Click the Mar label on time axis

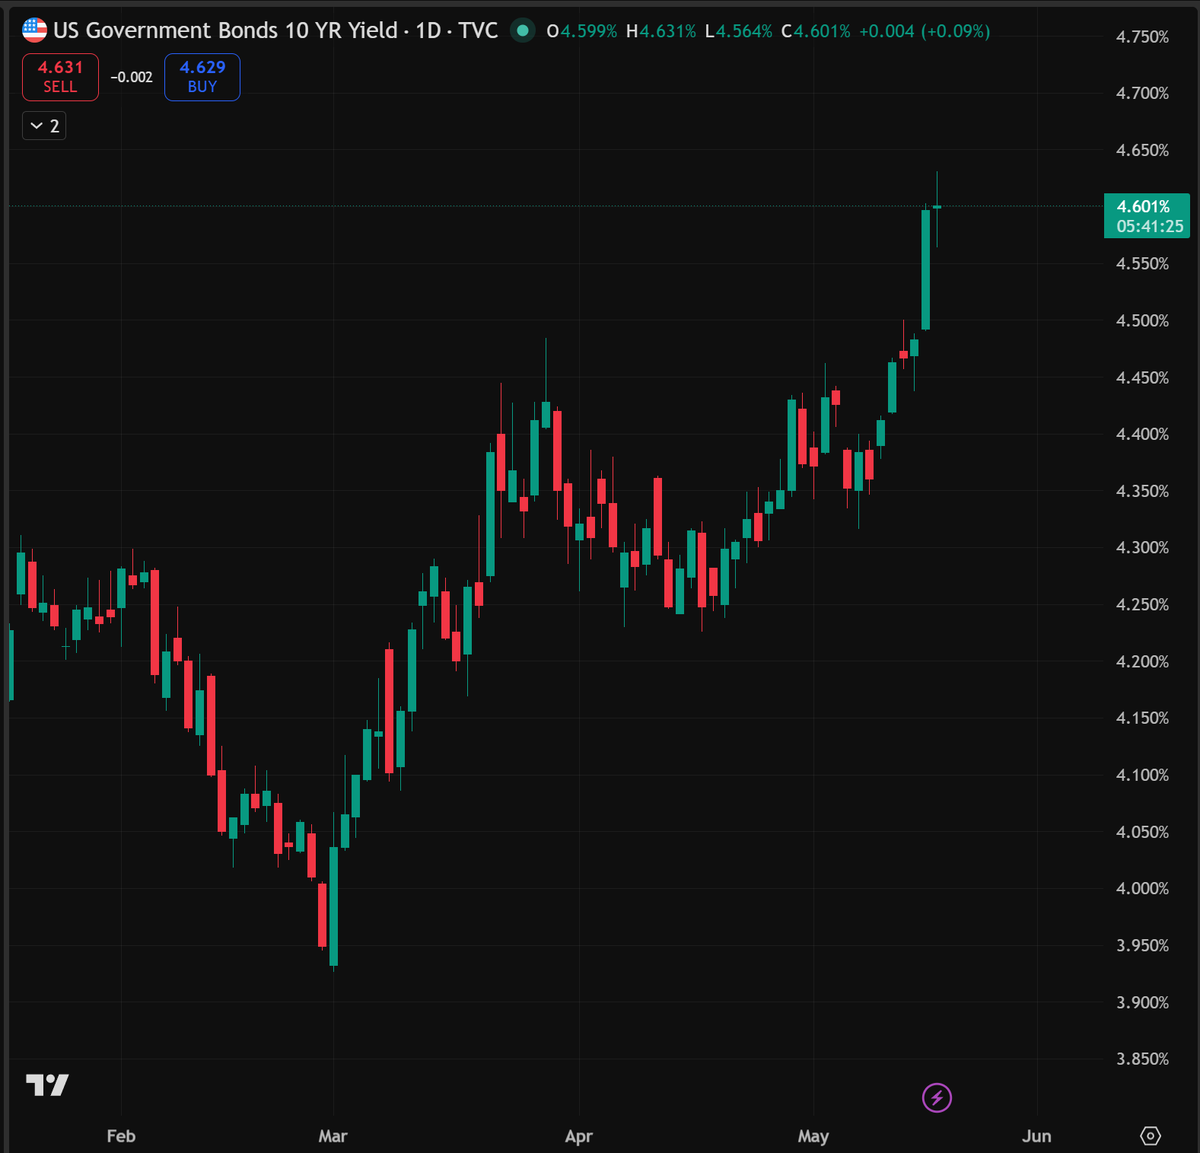click(333, 1136)
